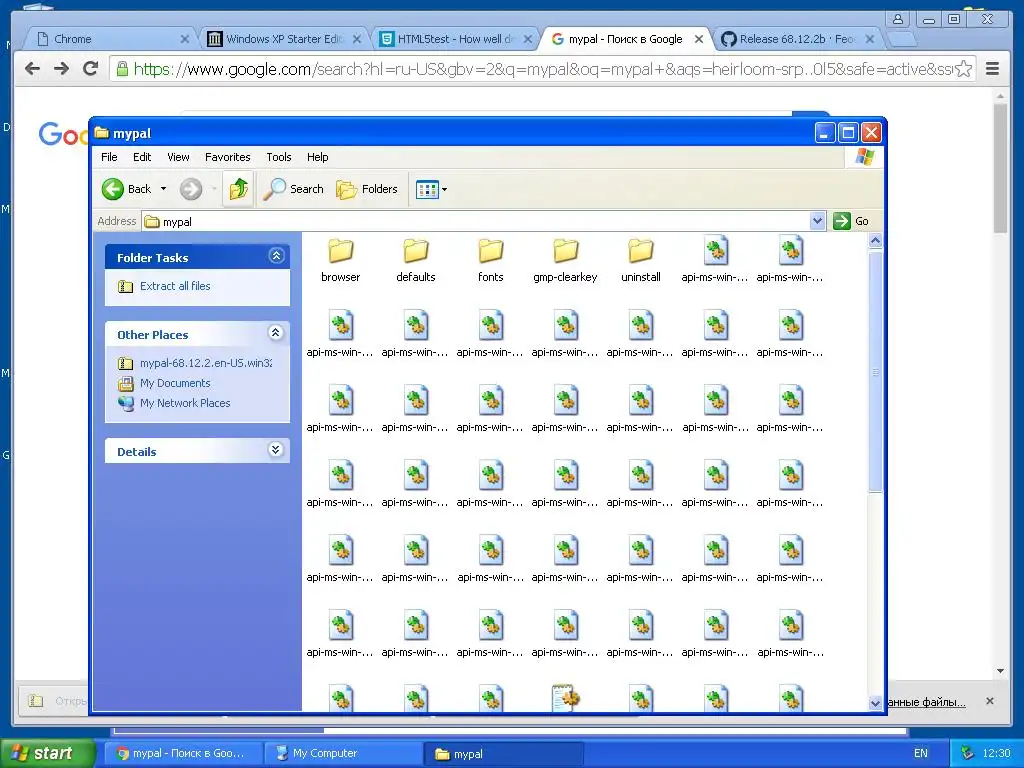Open the browser folder icon

[340, 251]
